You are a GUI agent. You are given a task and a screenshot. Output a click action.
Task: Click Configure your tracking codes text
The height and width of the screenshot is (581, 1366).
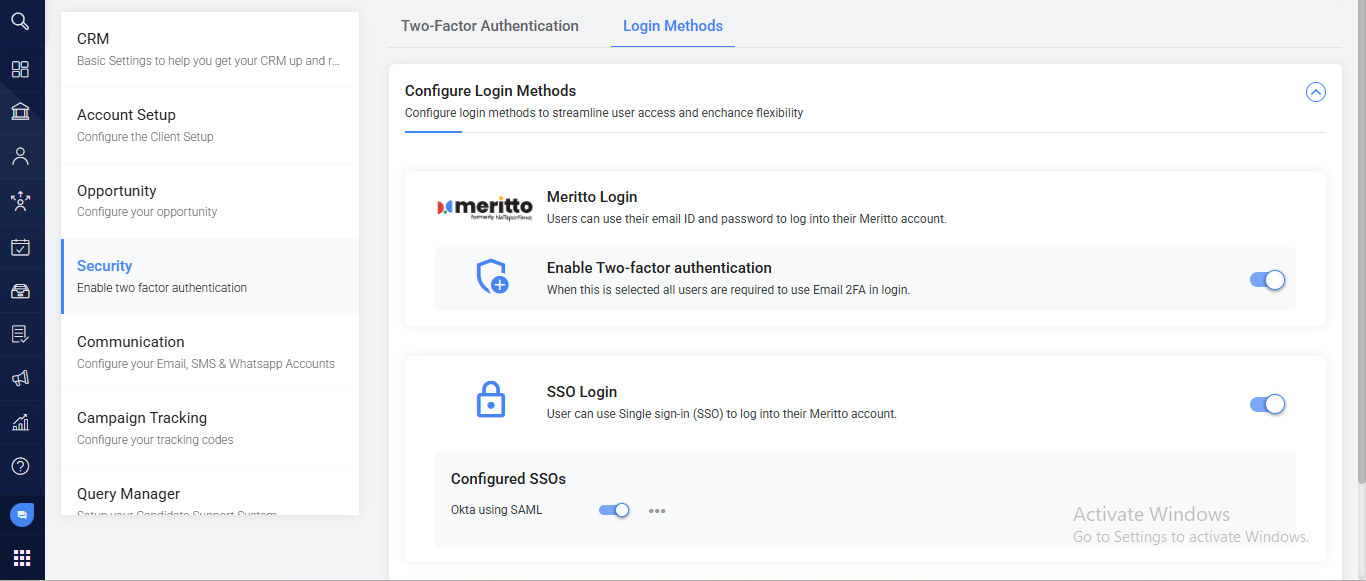pos(155,440)
